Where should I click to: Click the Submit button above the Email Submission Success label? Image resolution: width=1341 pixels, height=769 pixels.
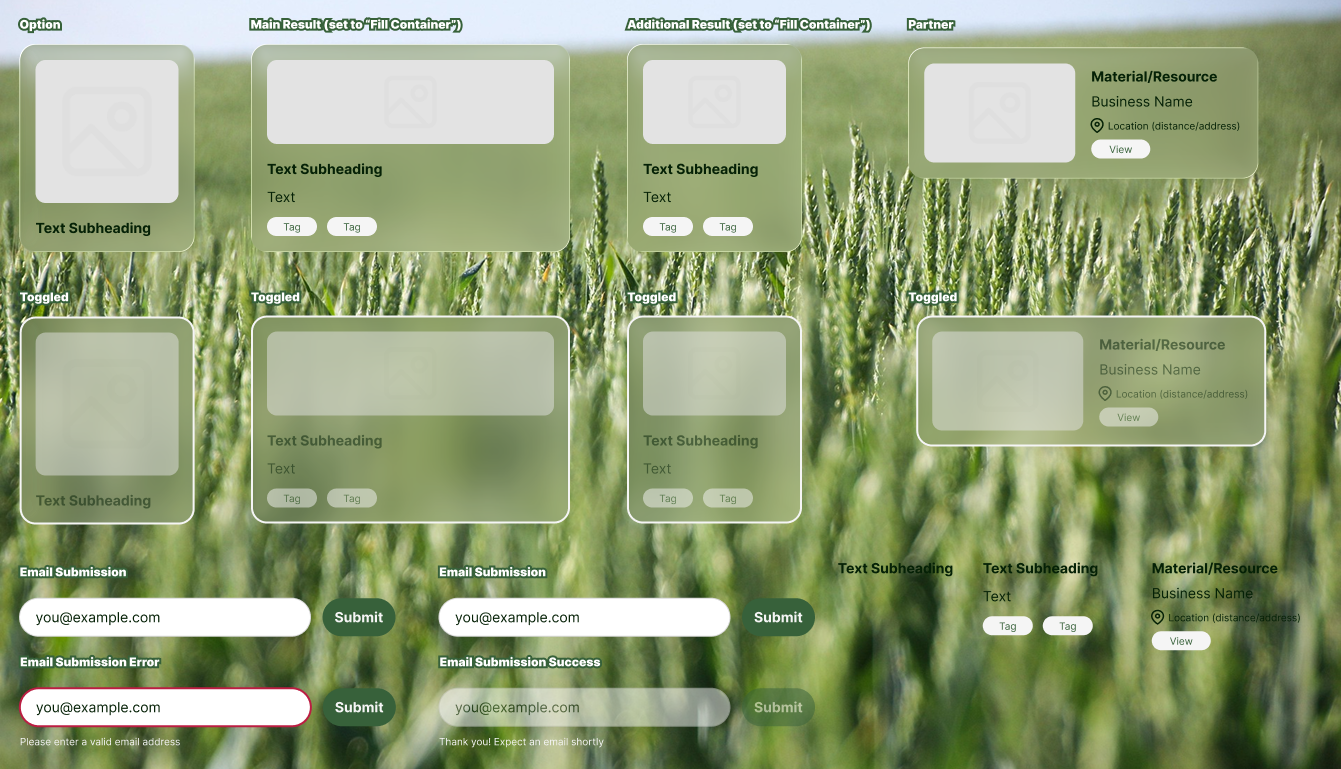(x=778, y=617)
